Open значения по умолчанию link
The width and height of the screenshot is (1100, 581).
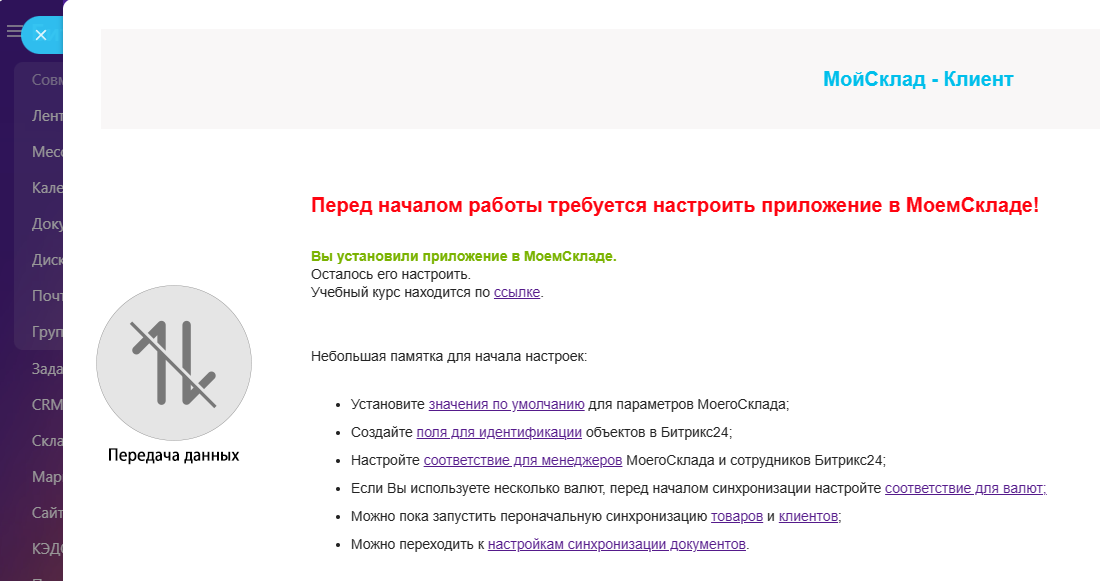pos(507,404)
